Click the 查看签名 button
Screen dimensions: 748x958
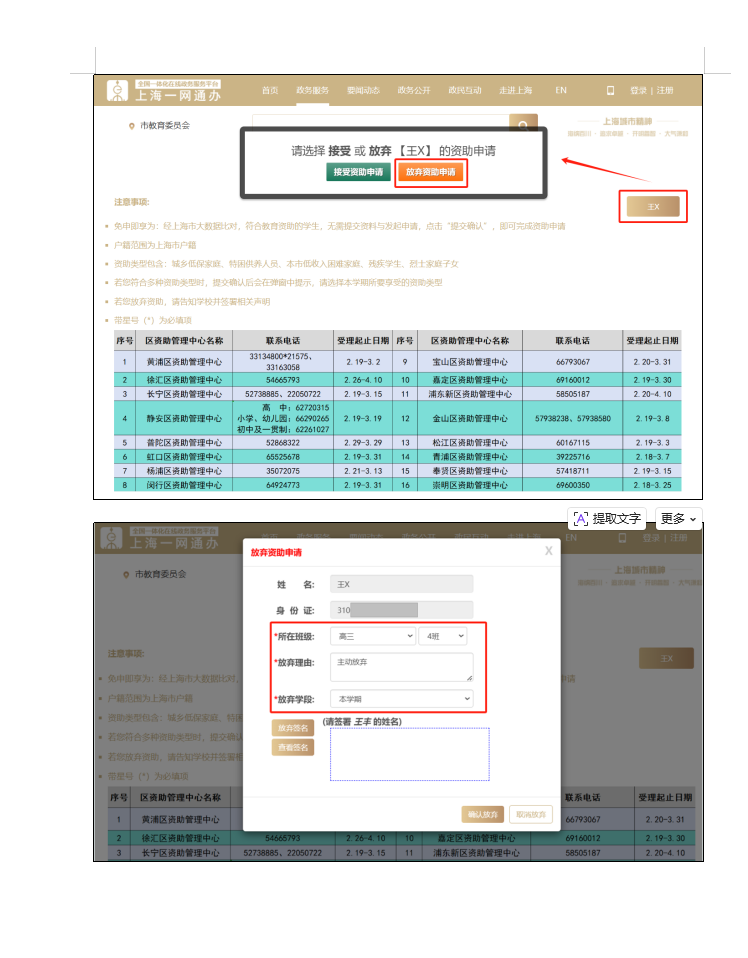click(293, 747)
